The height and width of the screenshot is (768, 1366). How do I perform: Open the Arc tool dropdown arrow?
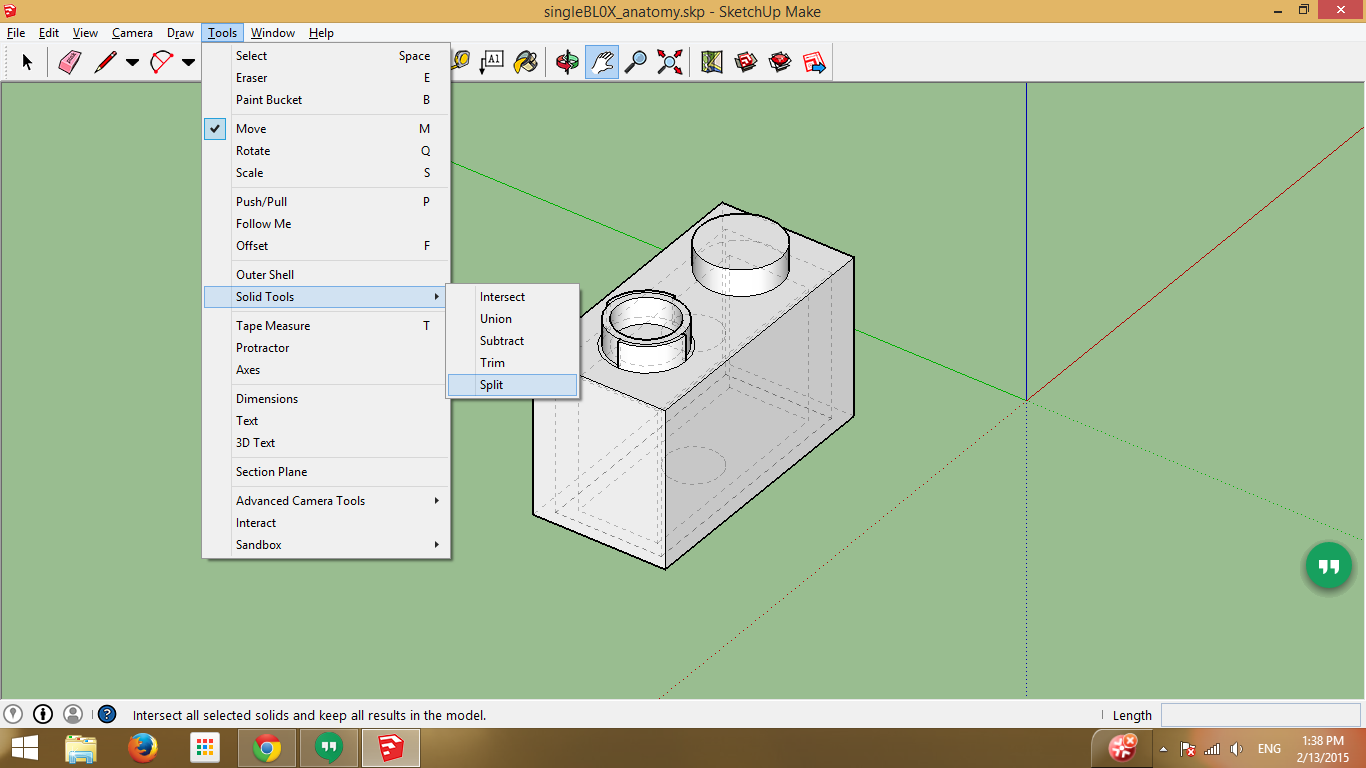click(x=188, y=63)
